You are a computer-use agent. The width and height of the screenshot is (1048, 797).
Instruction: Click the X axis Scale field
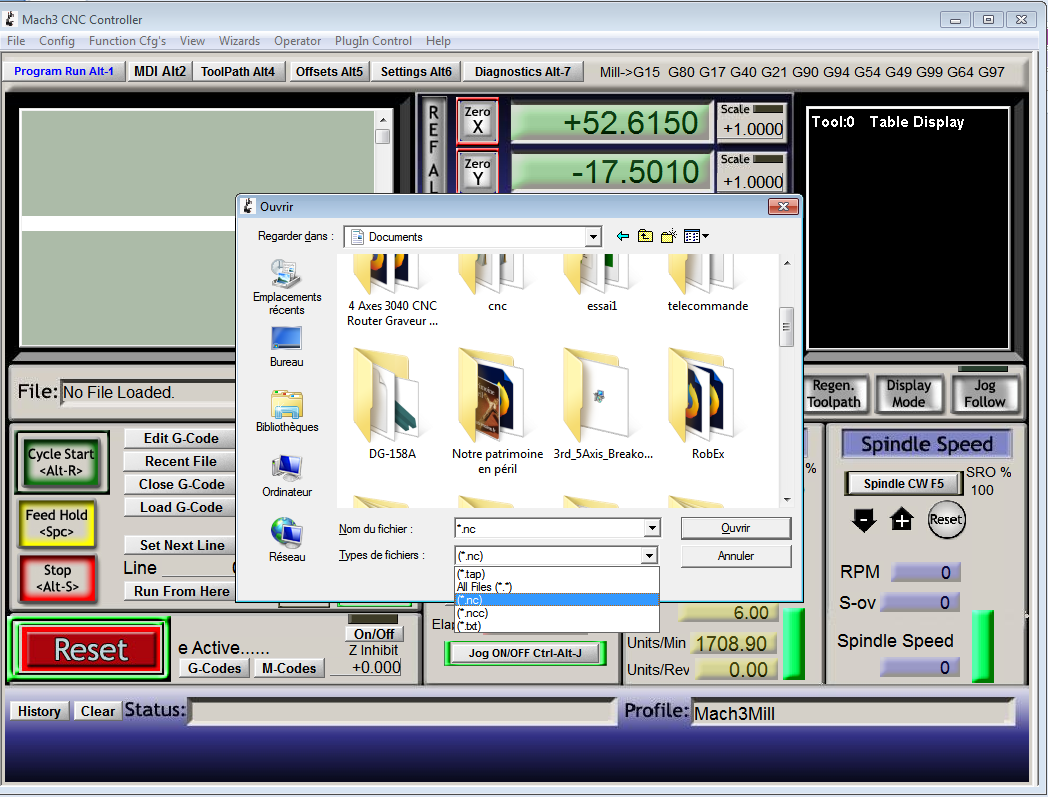(753, 128)
